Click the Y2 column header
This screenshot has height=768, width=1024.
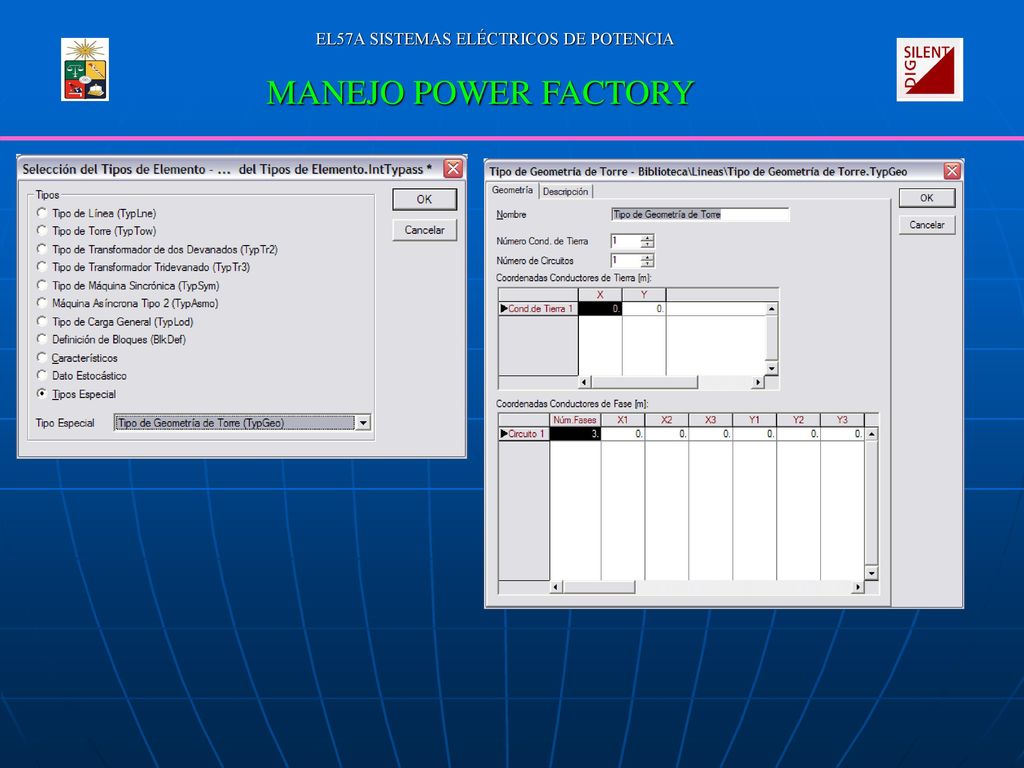(x=798, y=420)
